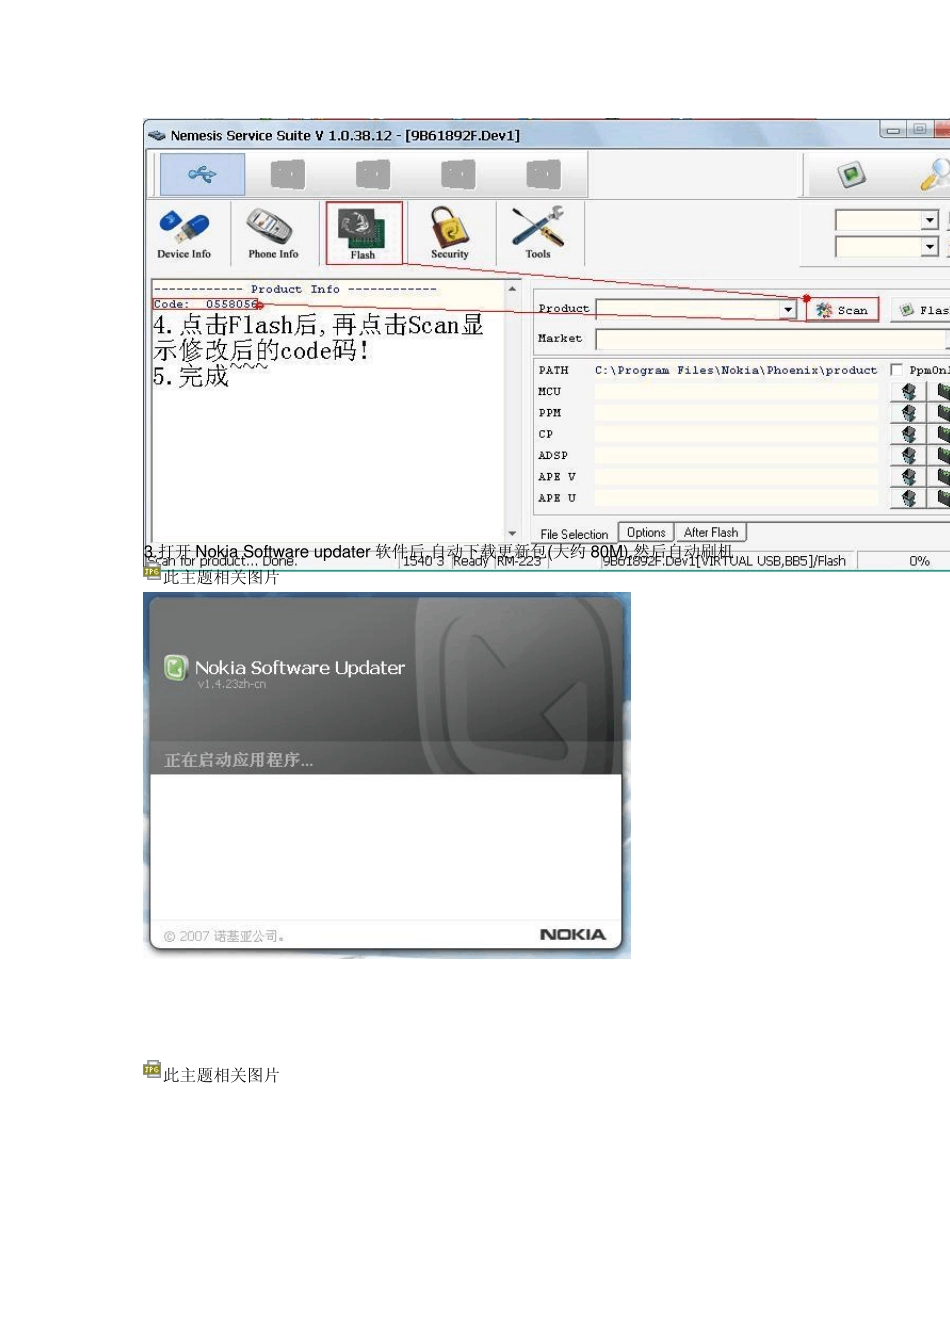Click the JPG icon above Nokia Updater image
The width and height of the screenshot is (950, 1344).
(152, 572)
